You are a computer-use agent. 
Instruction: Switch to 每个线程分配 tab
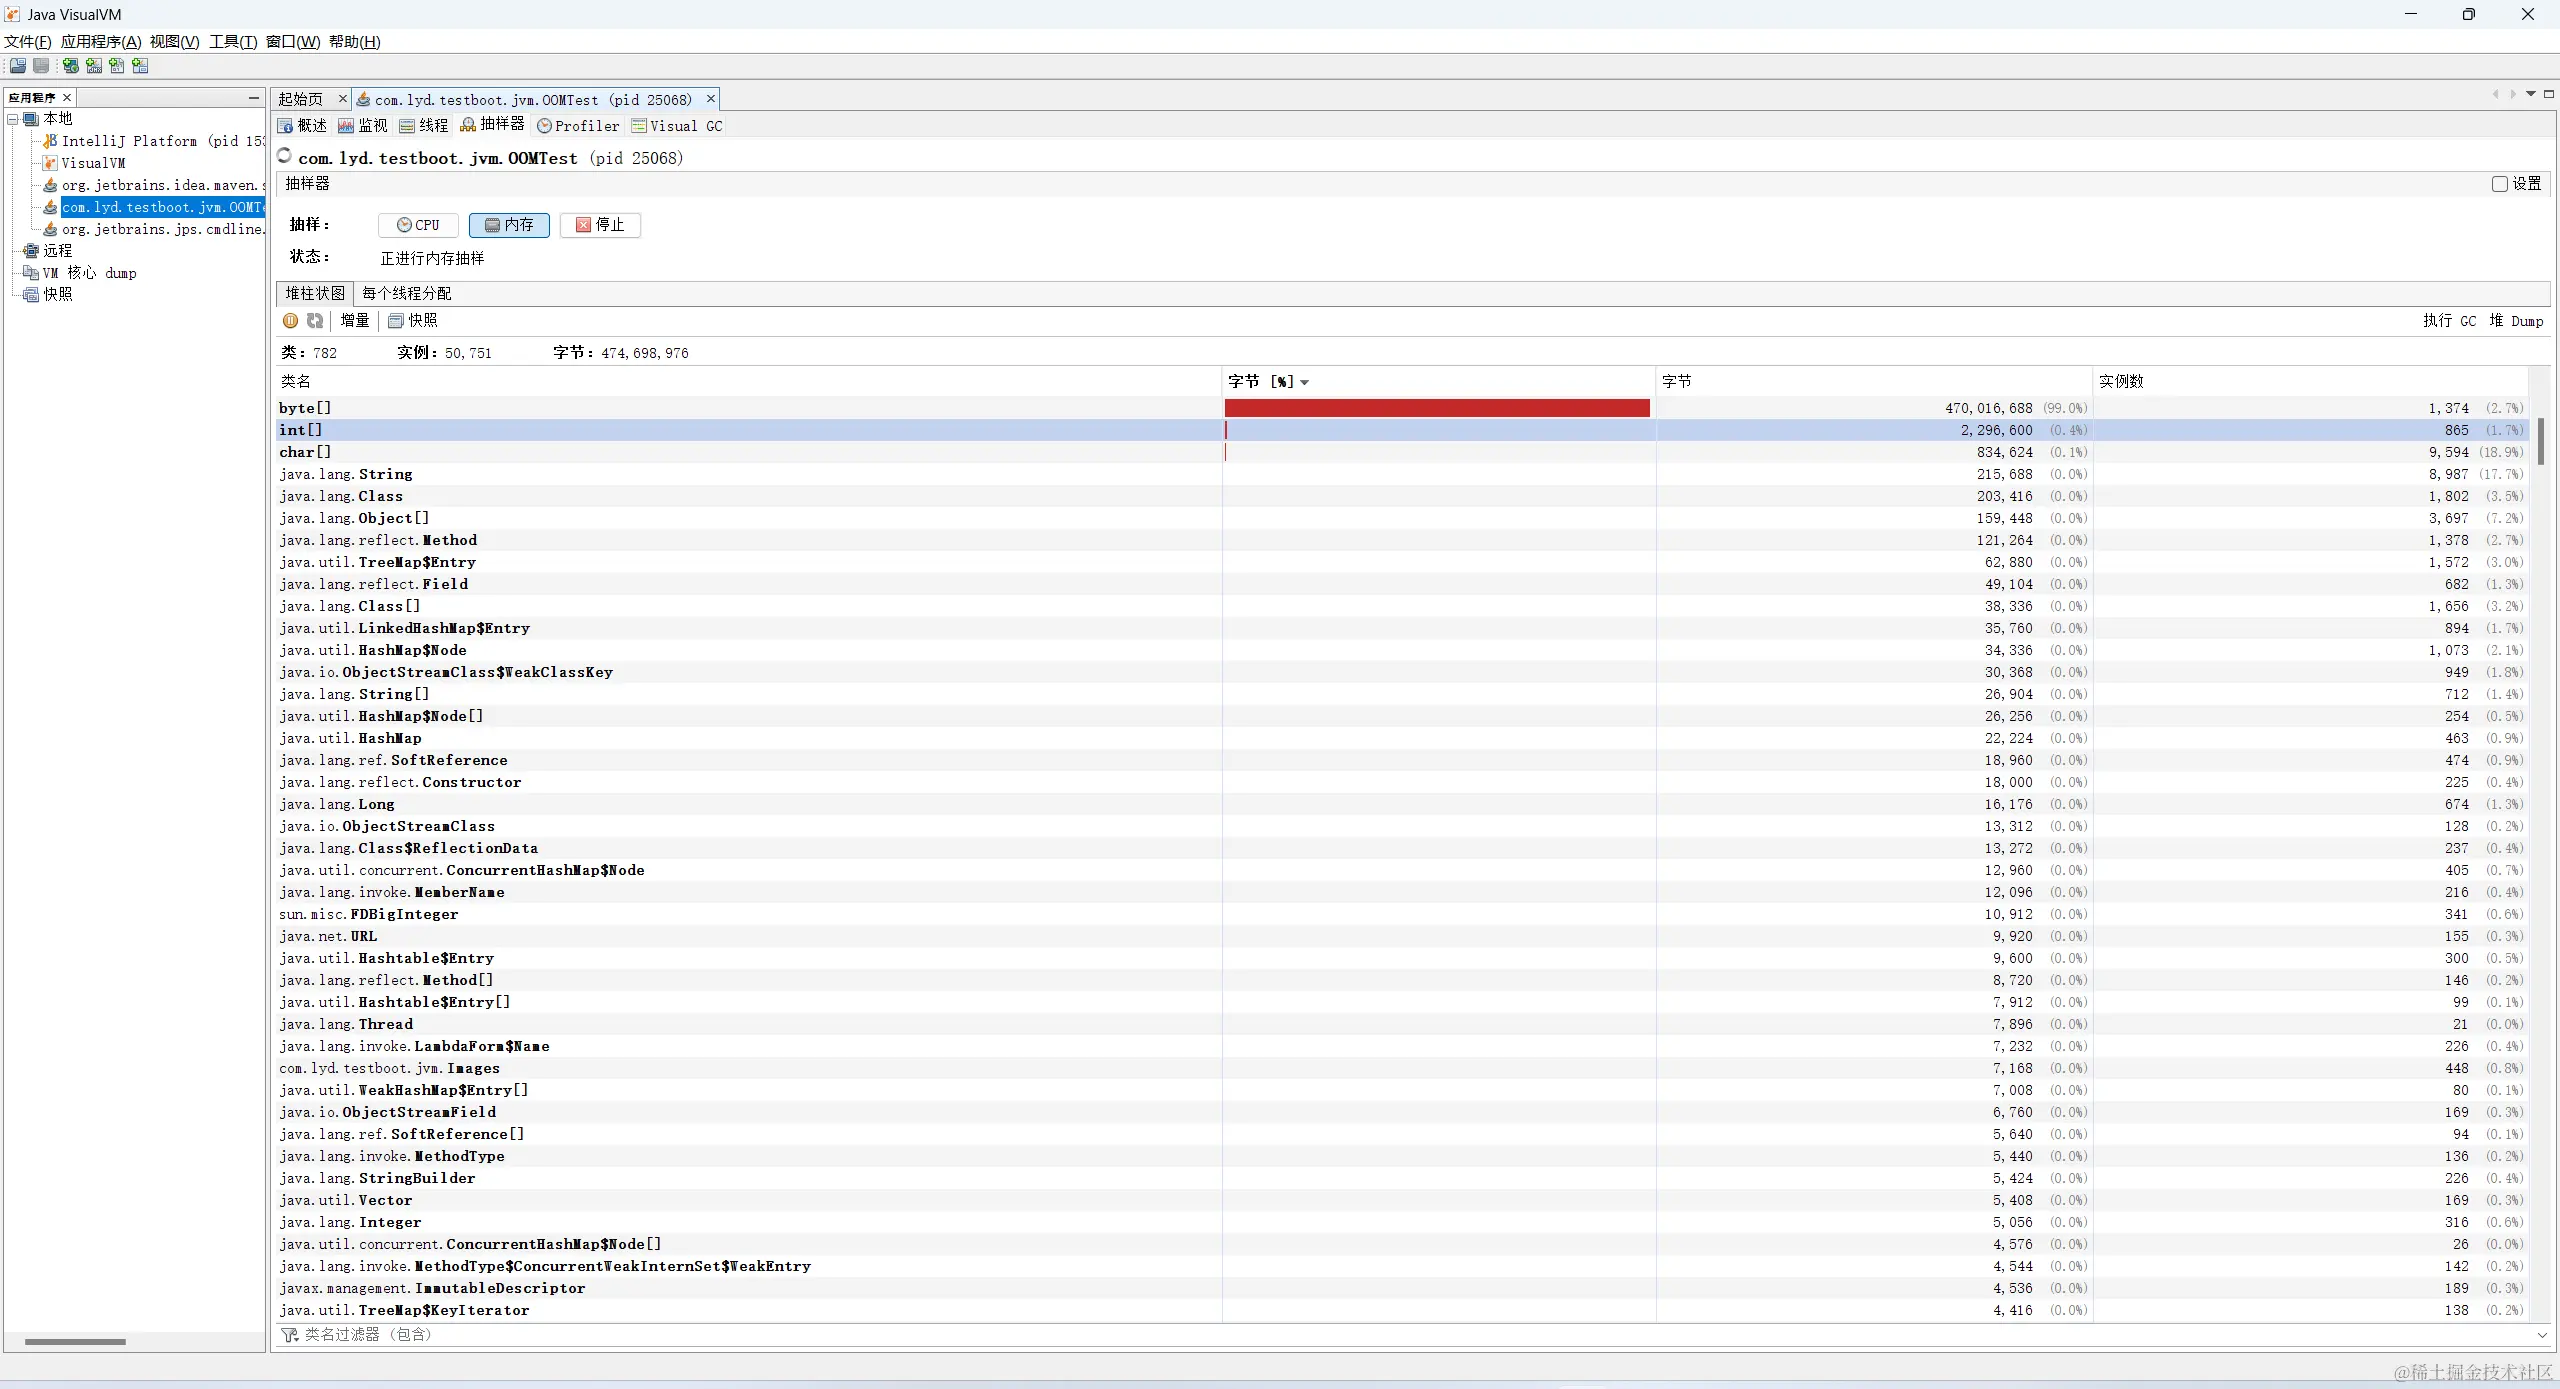[x=406, y=293]
